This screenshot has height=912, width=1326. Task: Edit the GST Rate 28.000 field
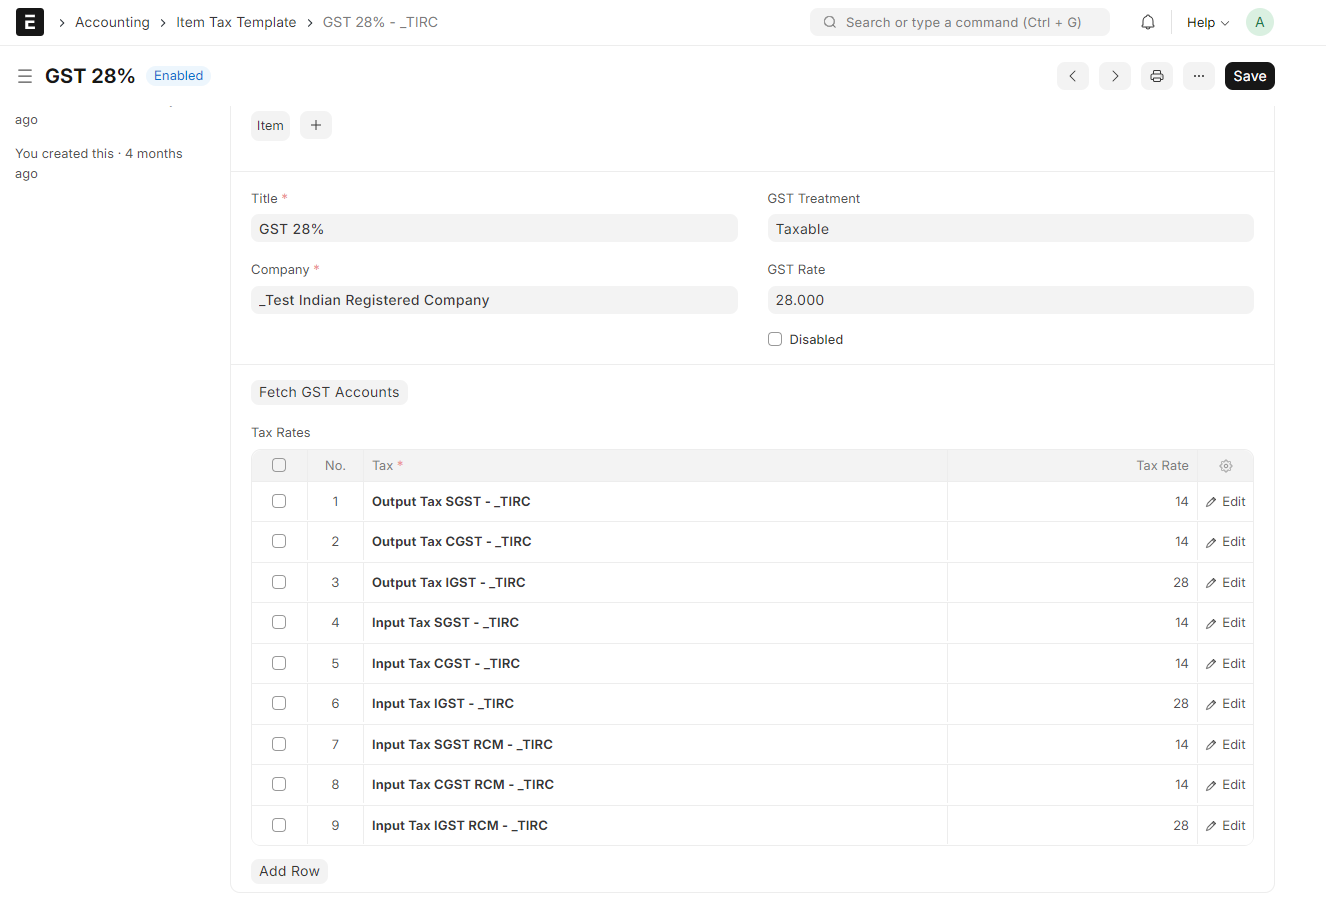click(1010, 300)
